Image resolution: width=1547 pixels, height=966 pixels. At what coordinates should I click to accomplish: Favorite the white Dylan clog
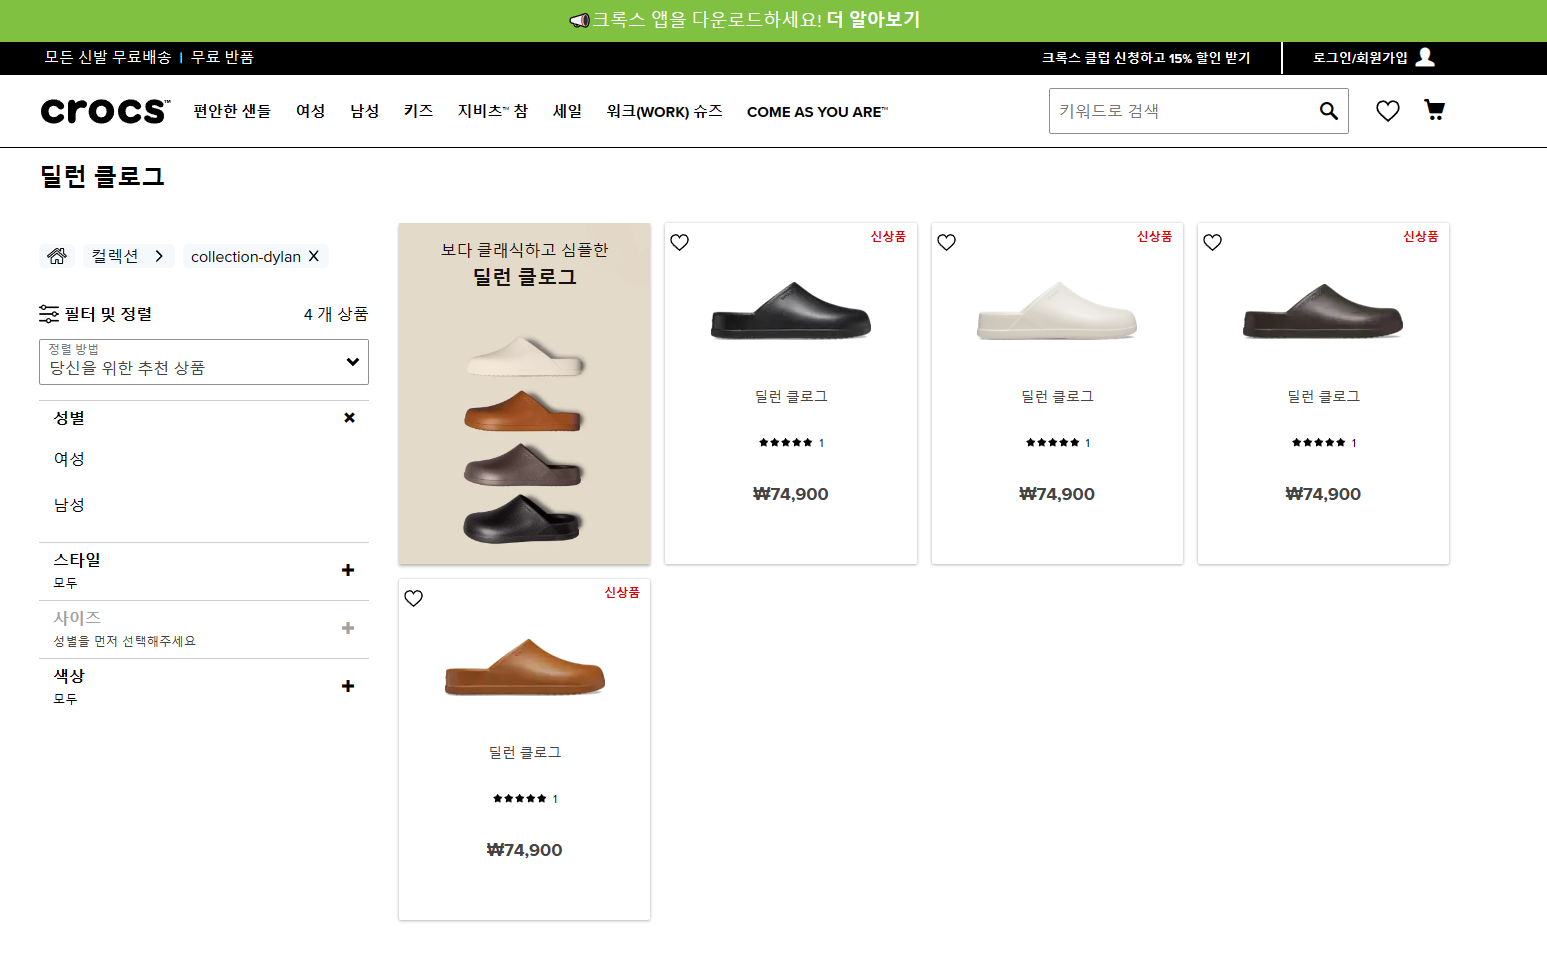click(x=946, y=242)
